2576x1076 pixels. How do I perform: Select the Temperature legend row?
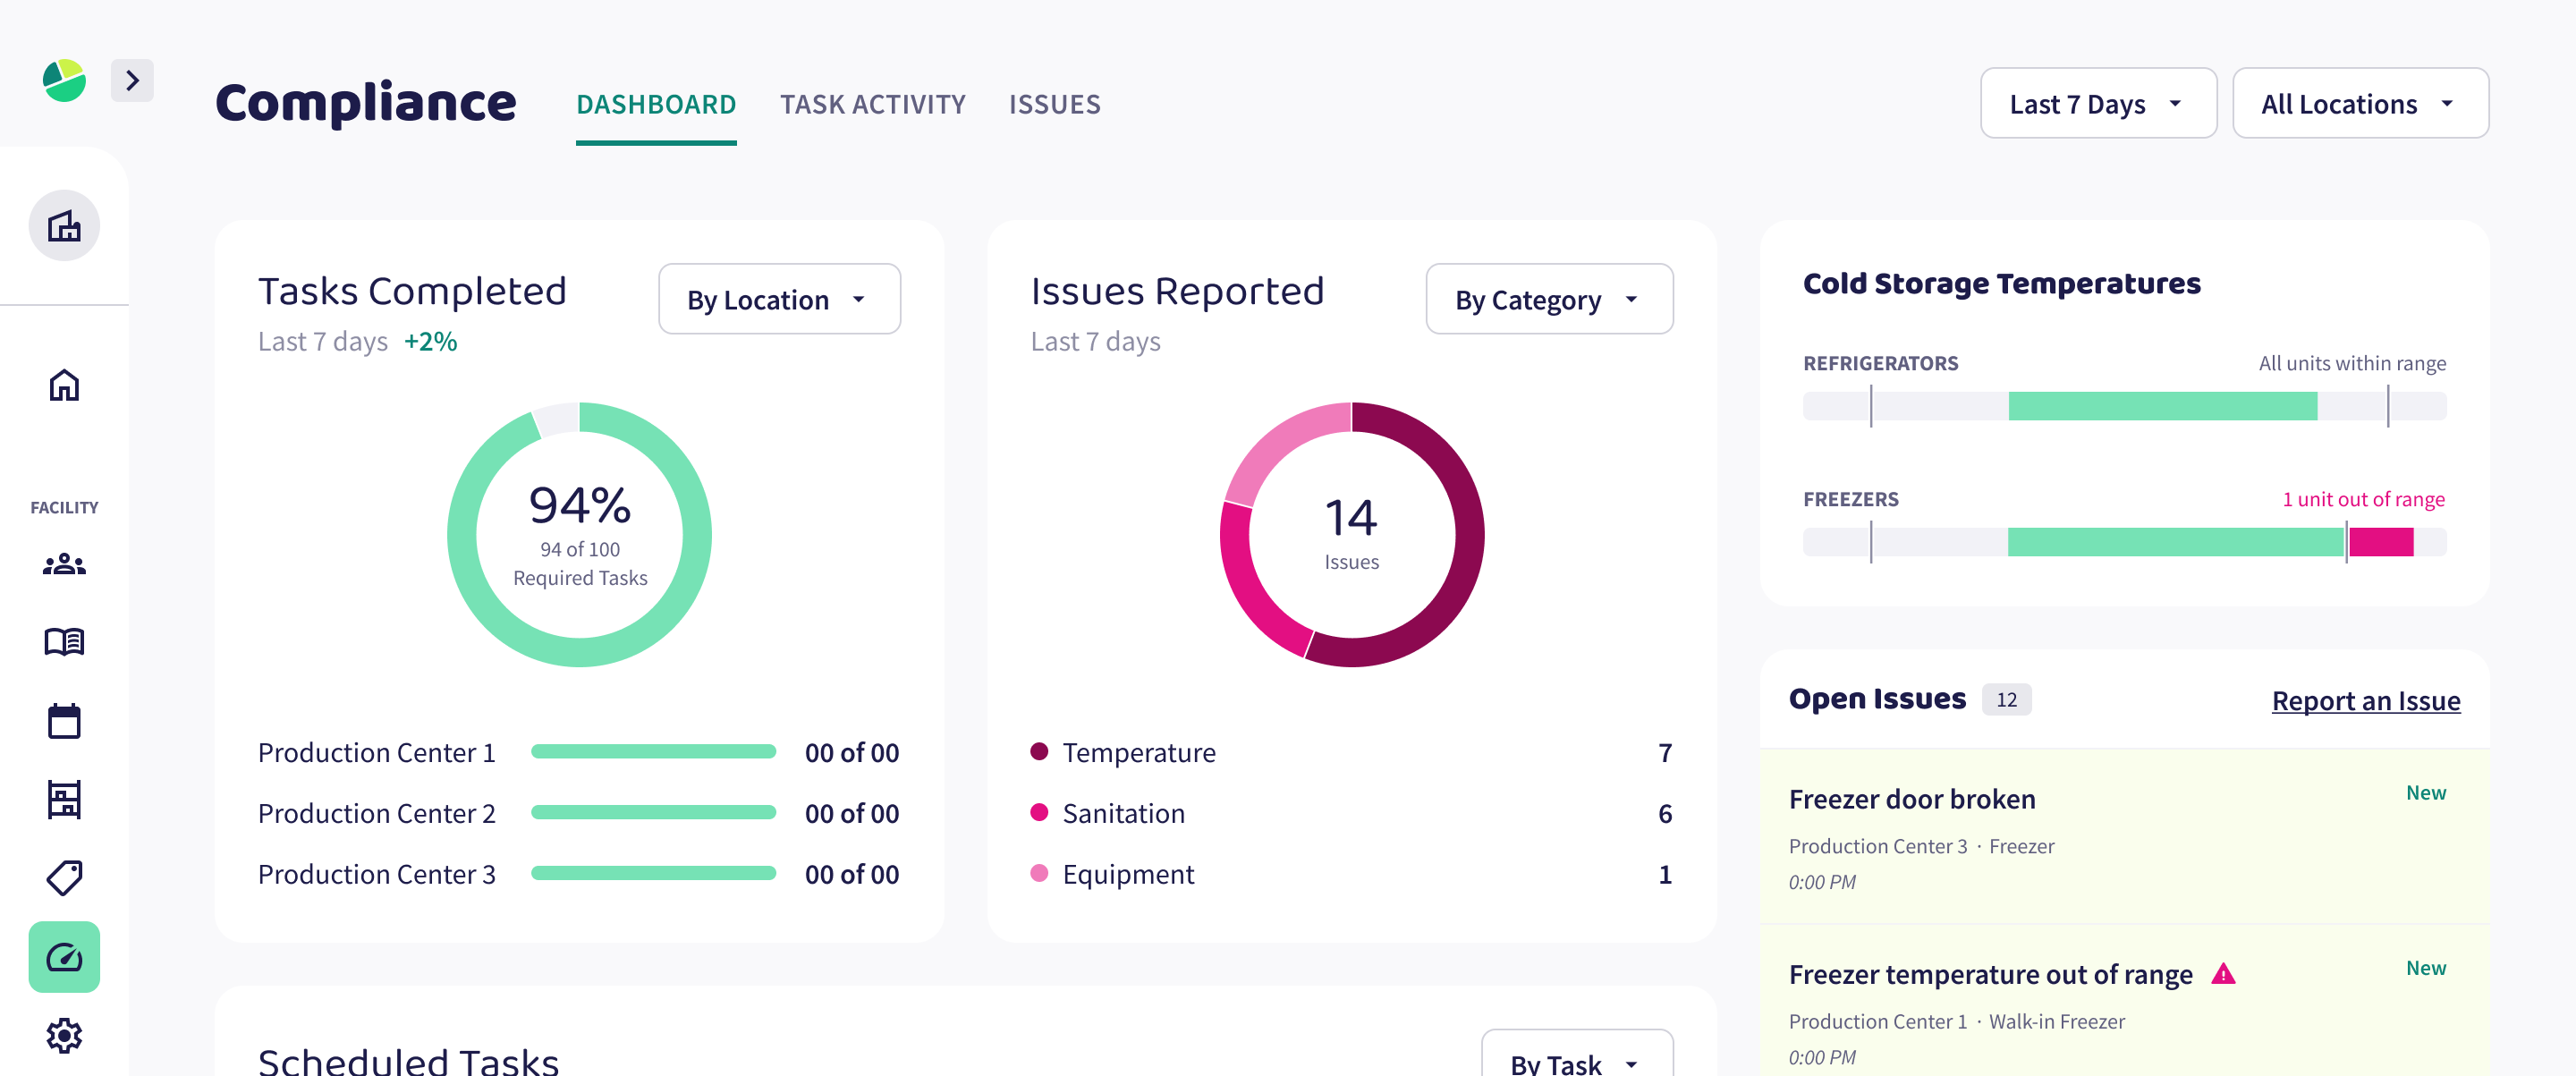pos(1351,752)
